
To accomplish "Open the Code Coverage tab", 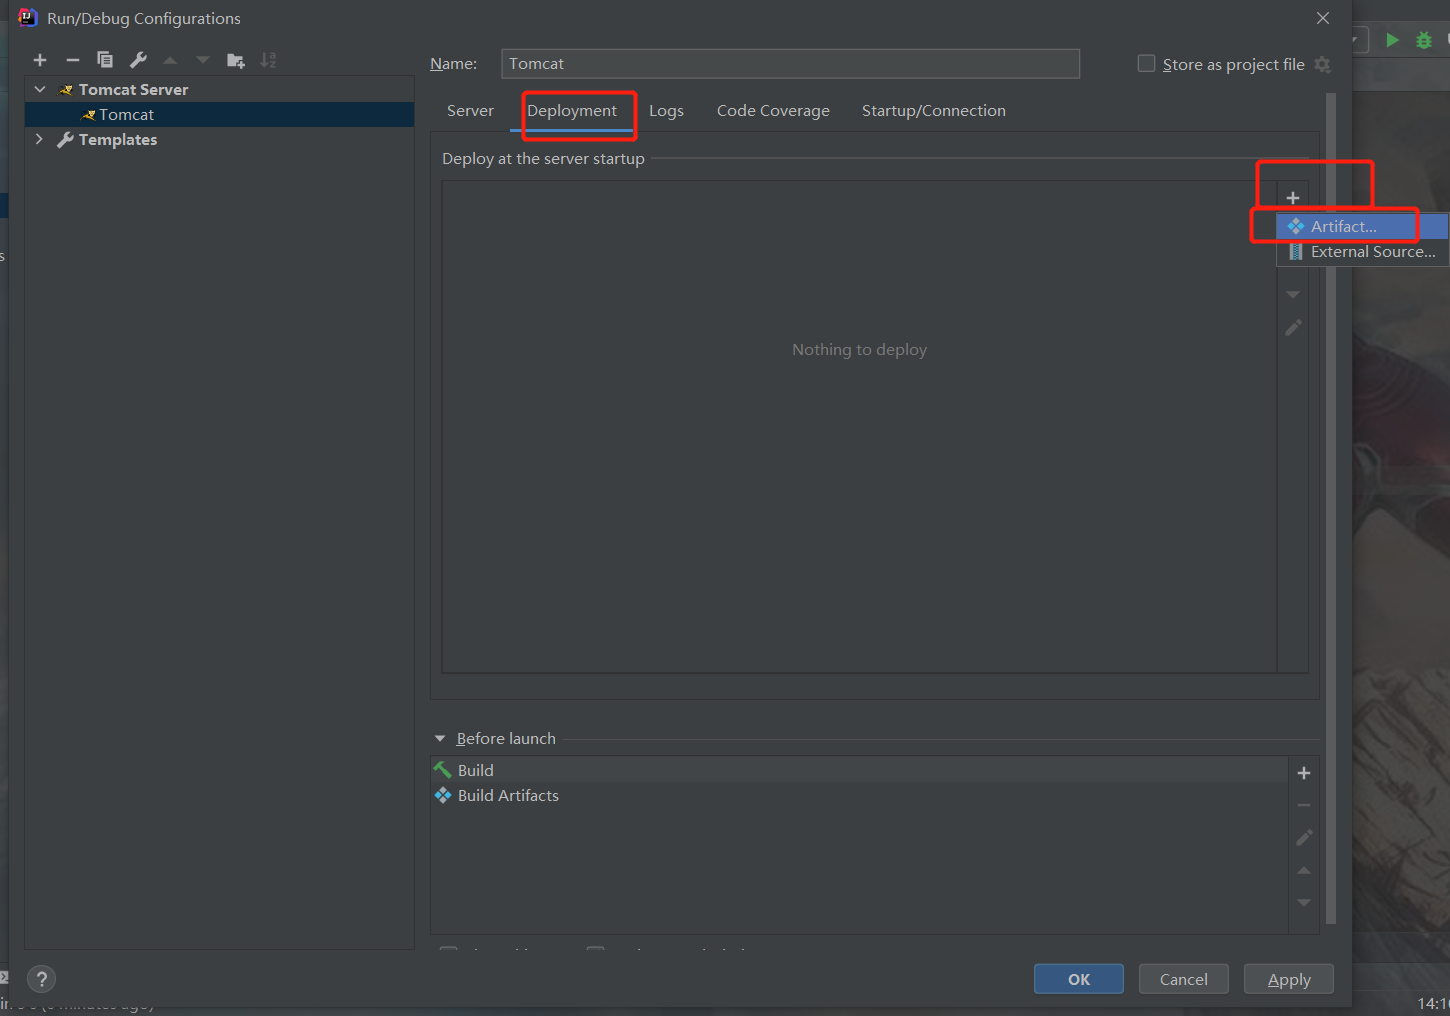I will pos(773,111).
